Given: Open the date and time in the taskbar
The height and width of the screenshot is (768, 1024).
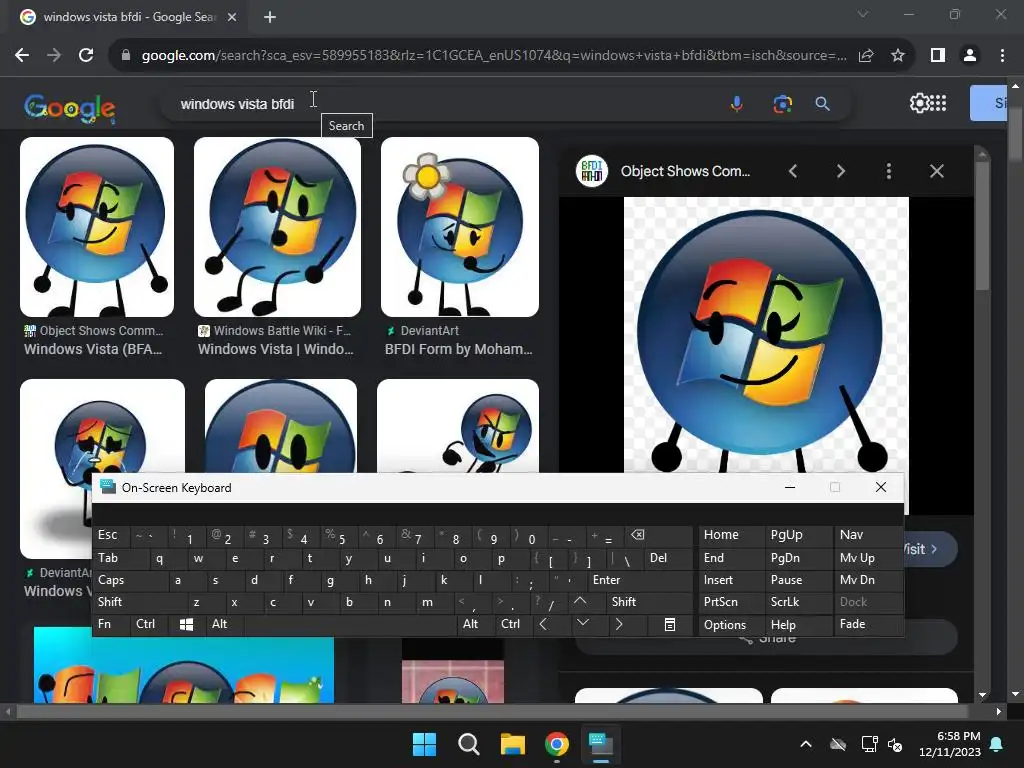Looking at the screenshot, I should coord(950,744).
